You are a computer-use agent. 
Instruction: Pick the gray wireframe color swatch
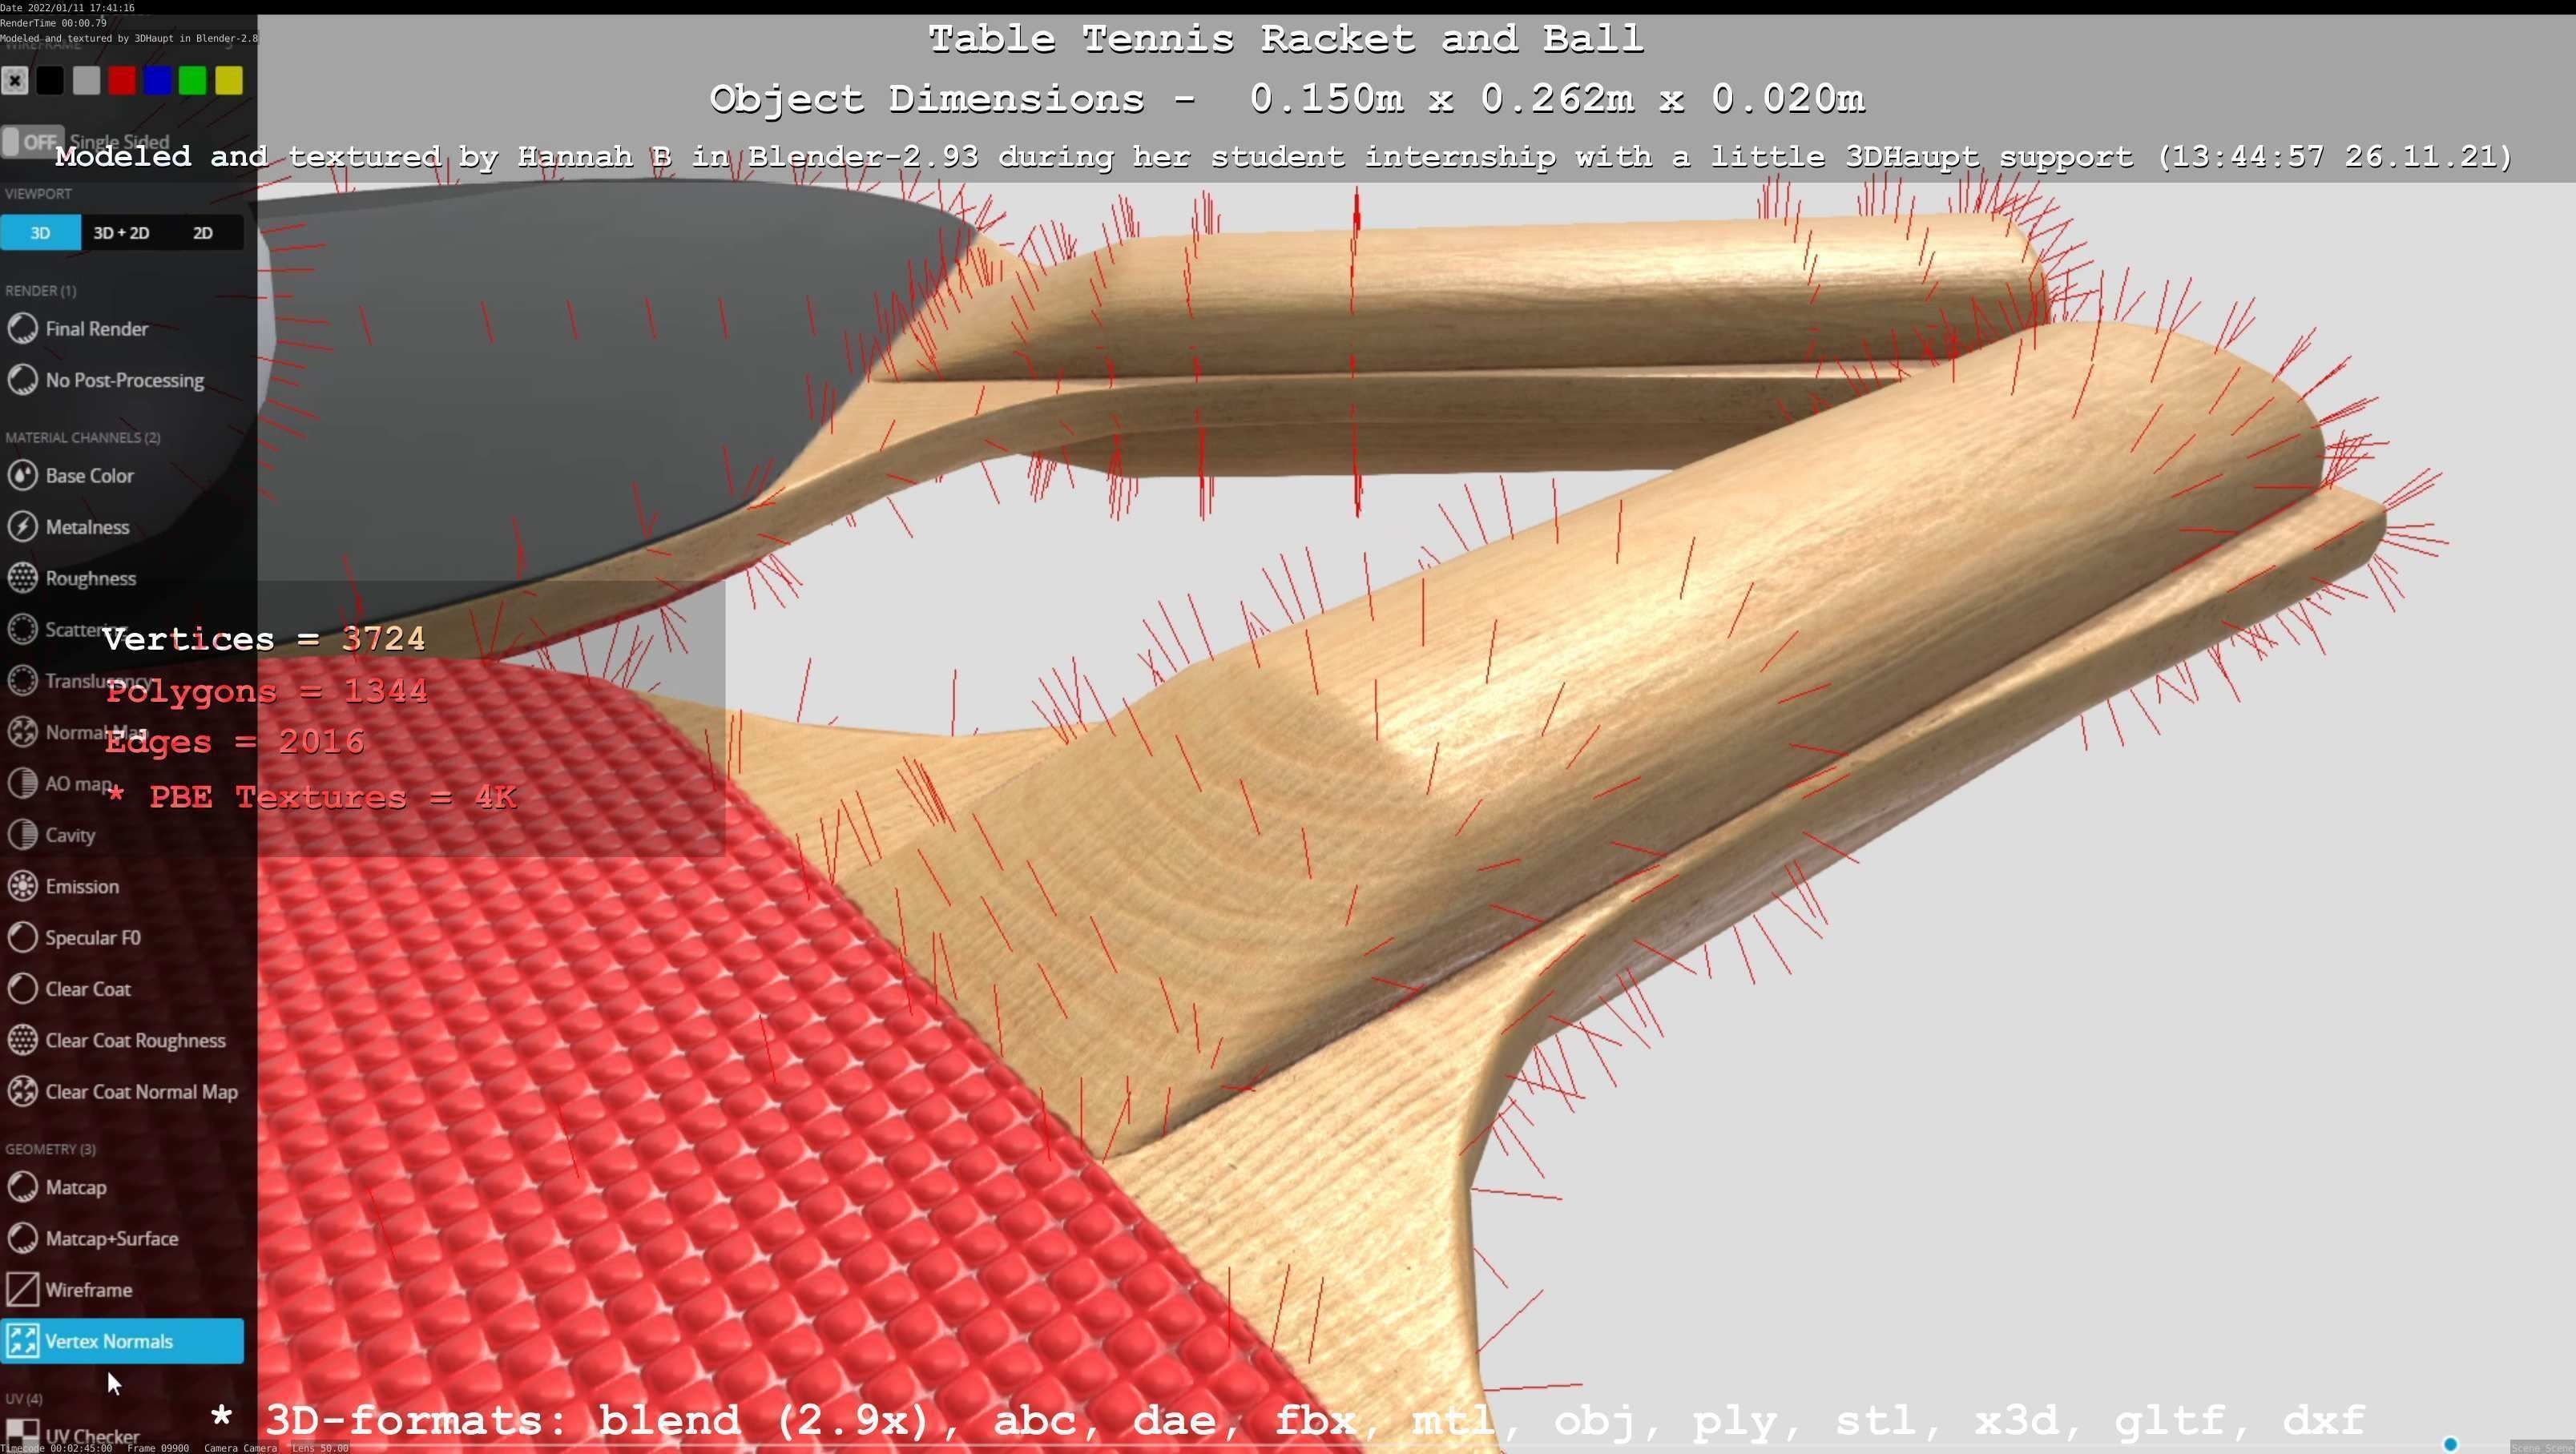click(x=86, y=81)
